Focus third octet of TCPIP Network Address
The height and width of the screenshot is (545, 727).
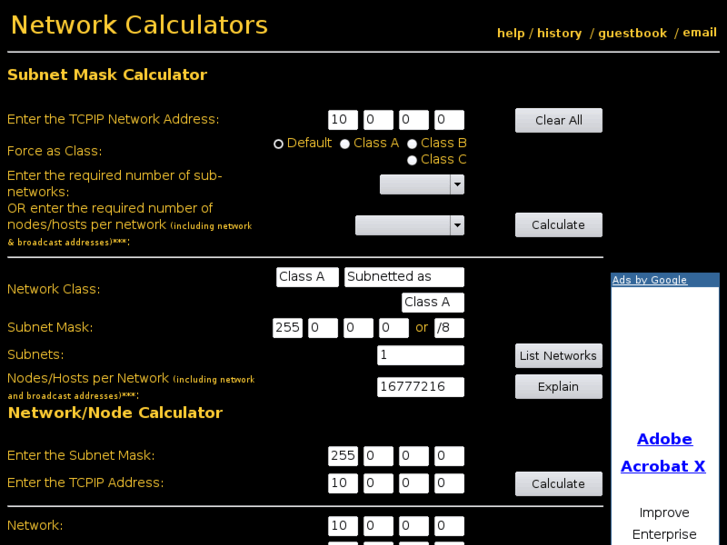(x=414, y=120)
